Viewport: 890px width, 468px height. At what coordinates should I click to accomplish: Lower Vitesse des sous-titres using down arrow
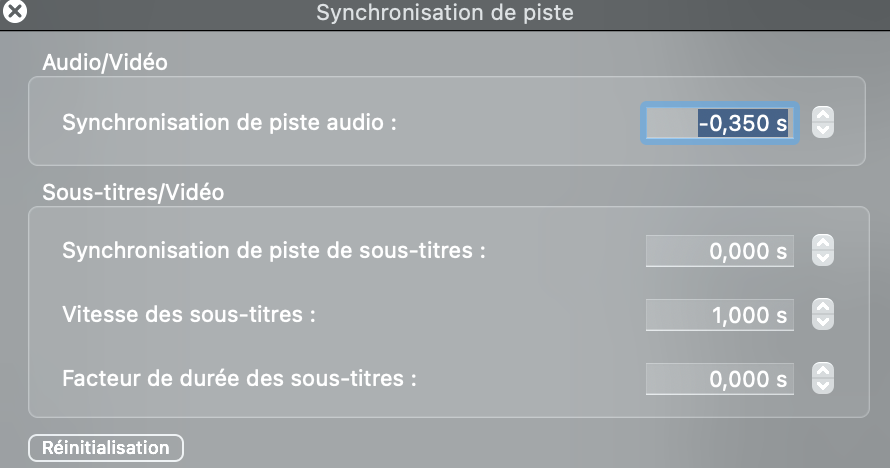822,322
